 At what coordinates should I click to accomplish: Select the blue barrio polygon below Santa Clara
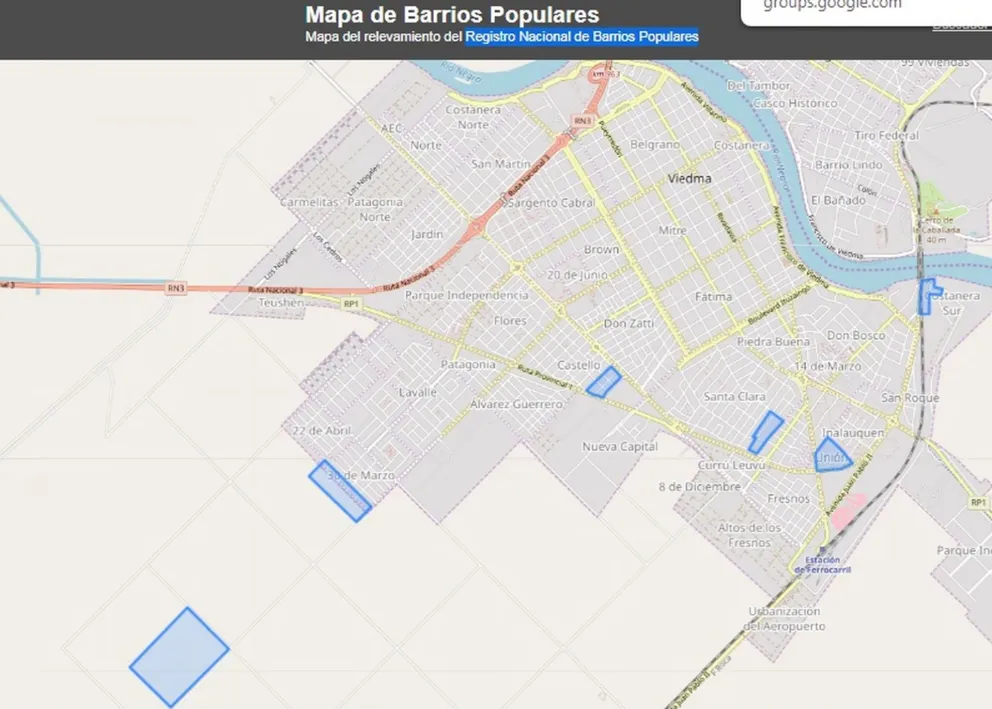(766, 433)
